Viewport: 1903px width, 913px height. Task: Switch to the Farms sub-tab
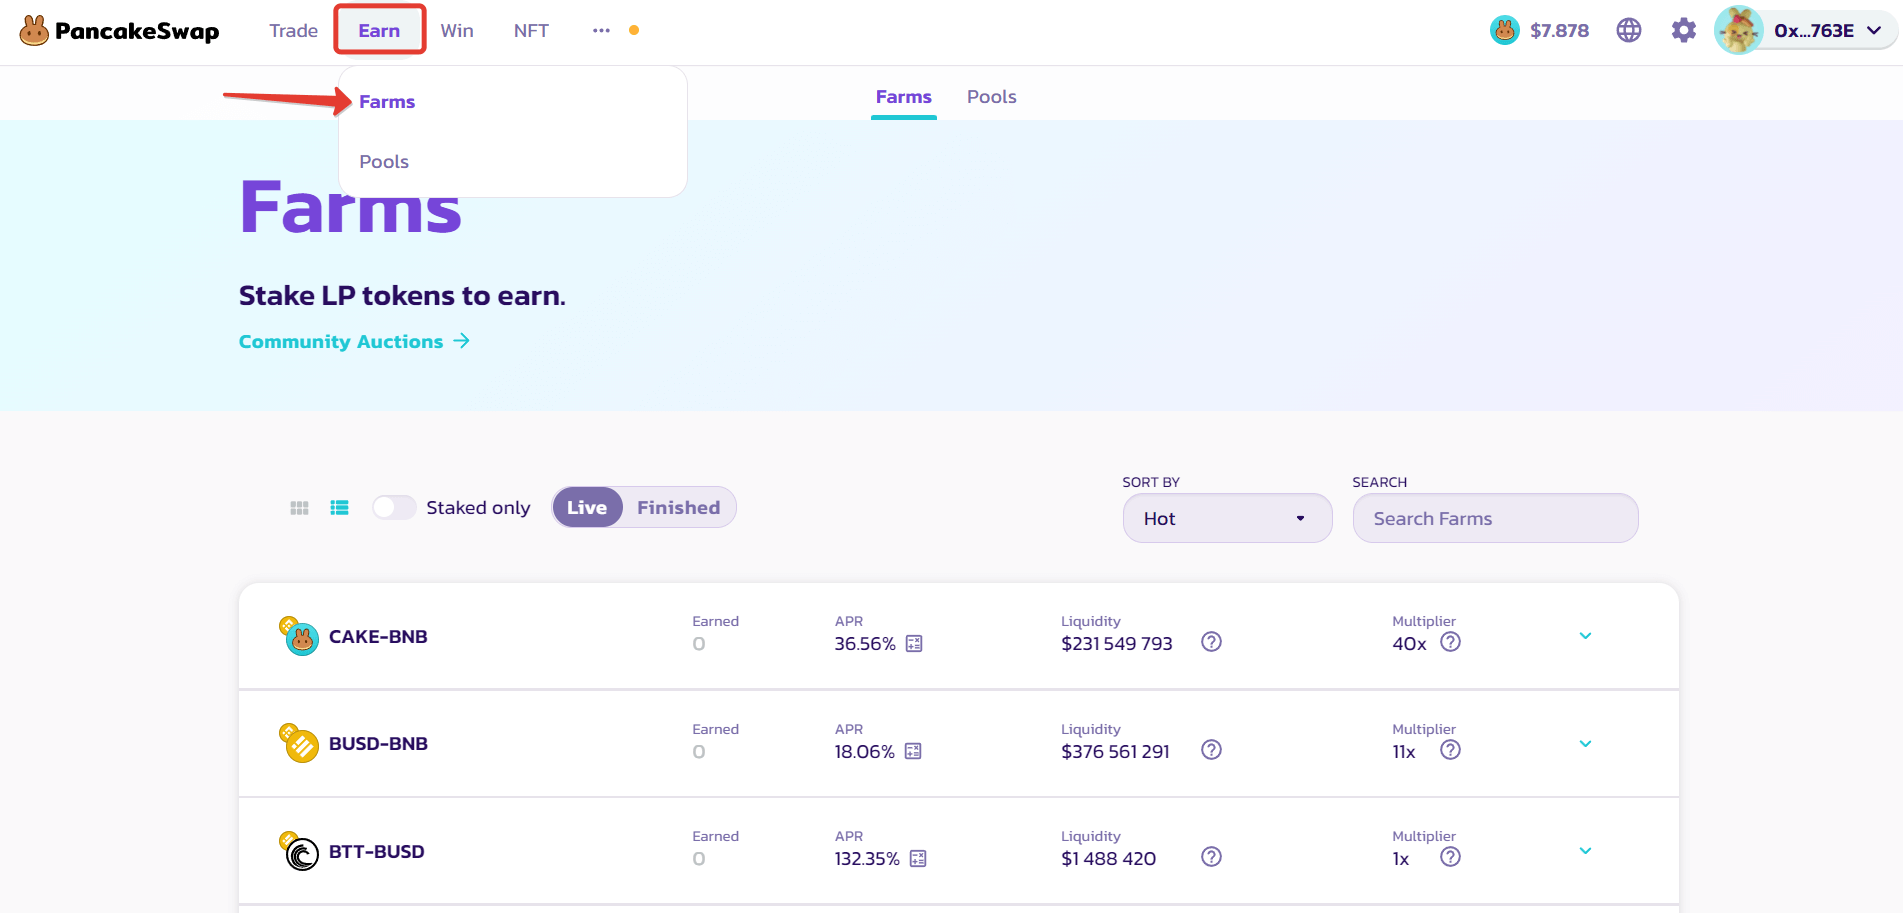click(x=904, y=97)
